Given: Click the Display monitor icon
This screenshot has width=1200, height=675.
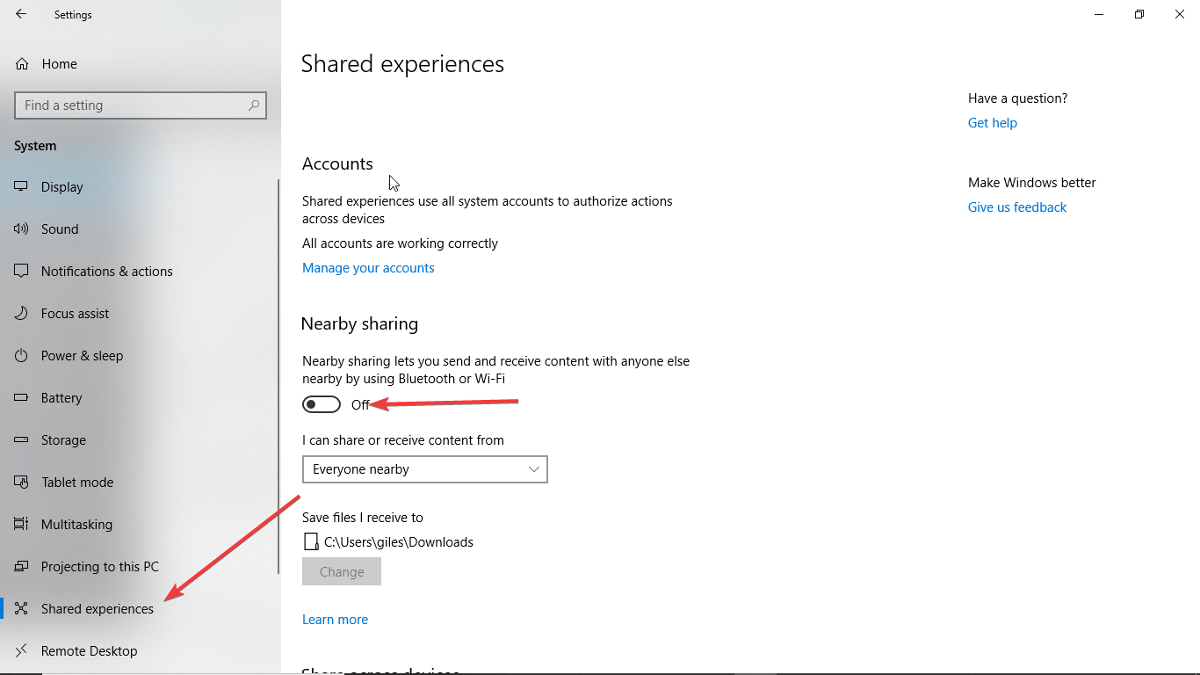Looking at the screenshot, I should 21,187.
